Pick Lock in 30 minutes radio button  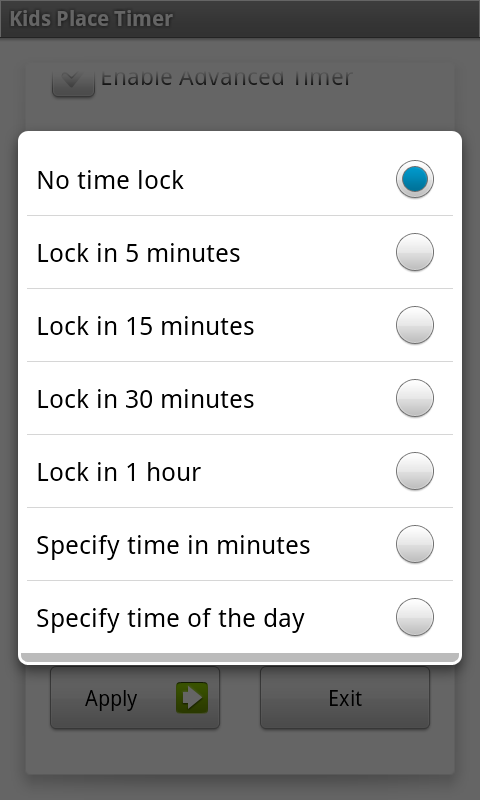(415, 398)
